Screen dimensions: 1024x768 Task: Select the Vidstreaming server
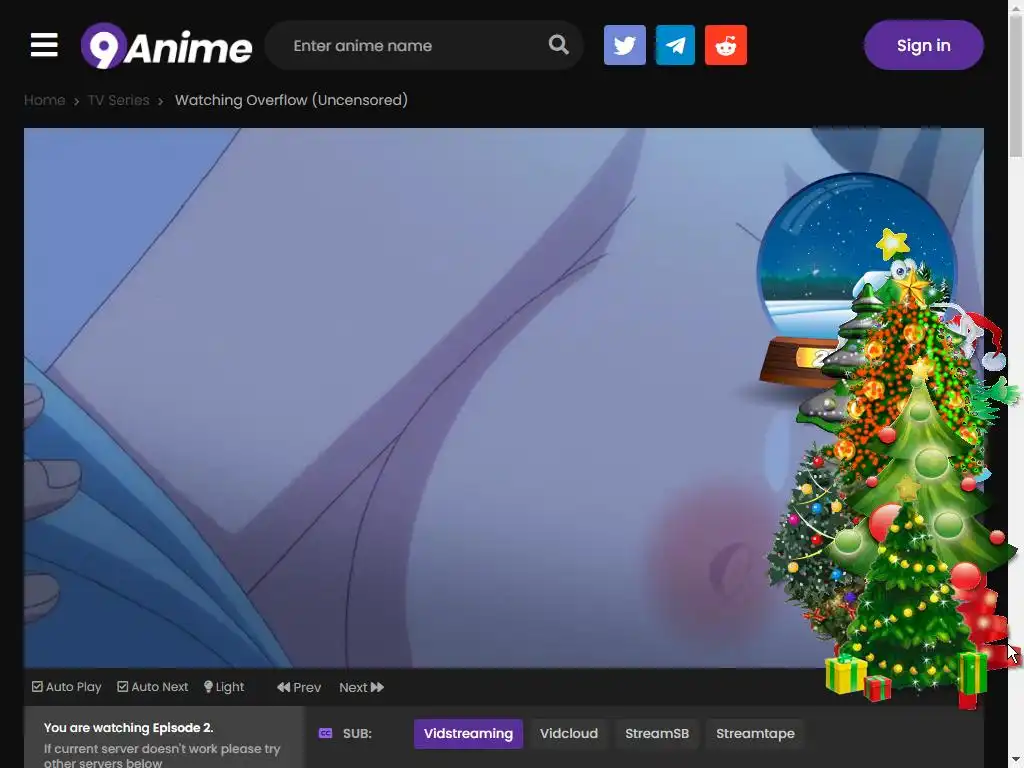pos(468,733)
